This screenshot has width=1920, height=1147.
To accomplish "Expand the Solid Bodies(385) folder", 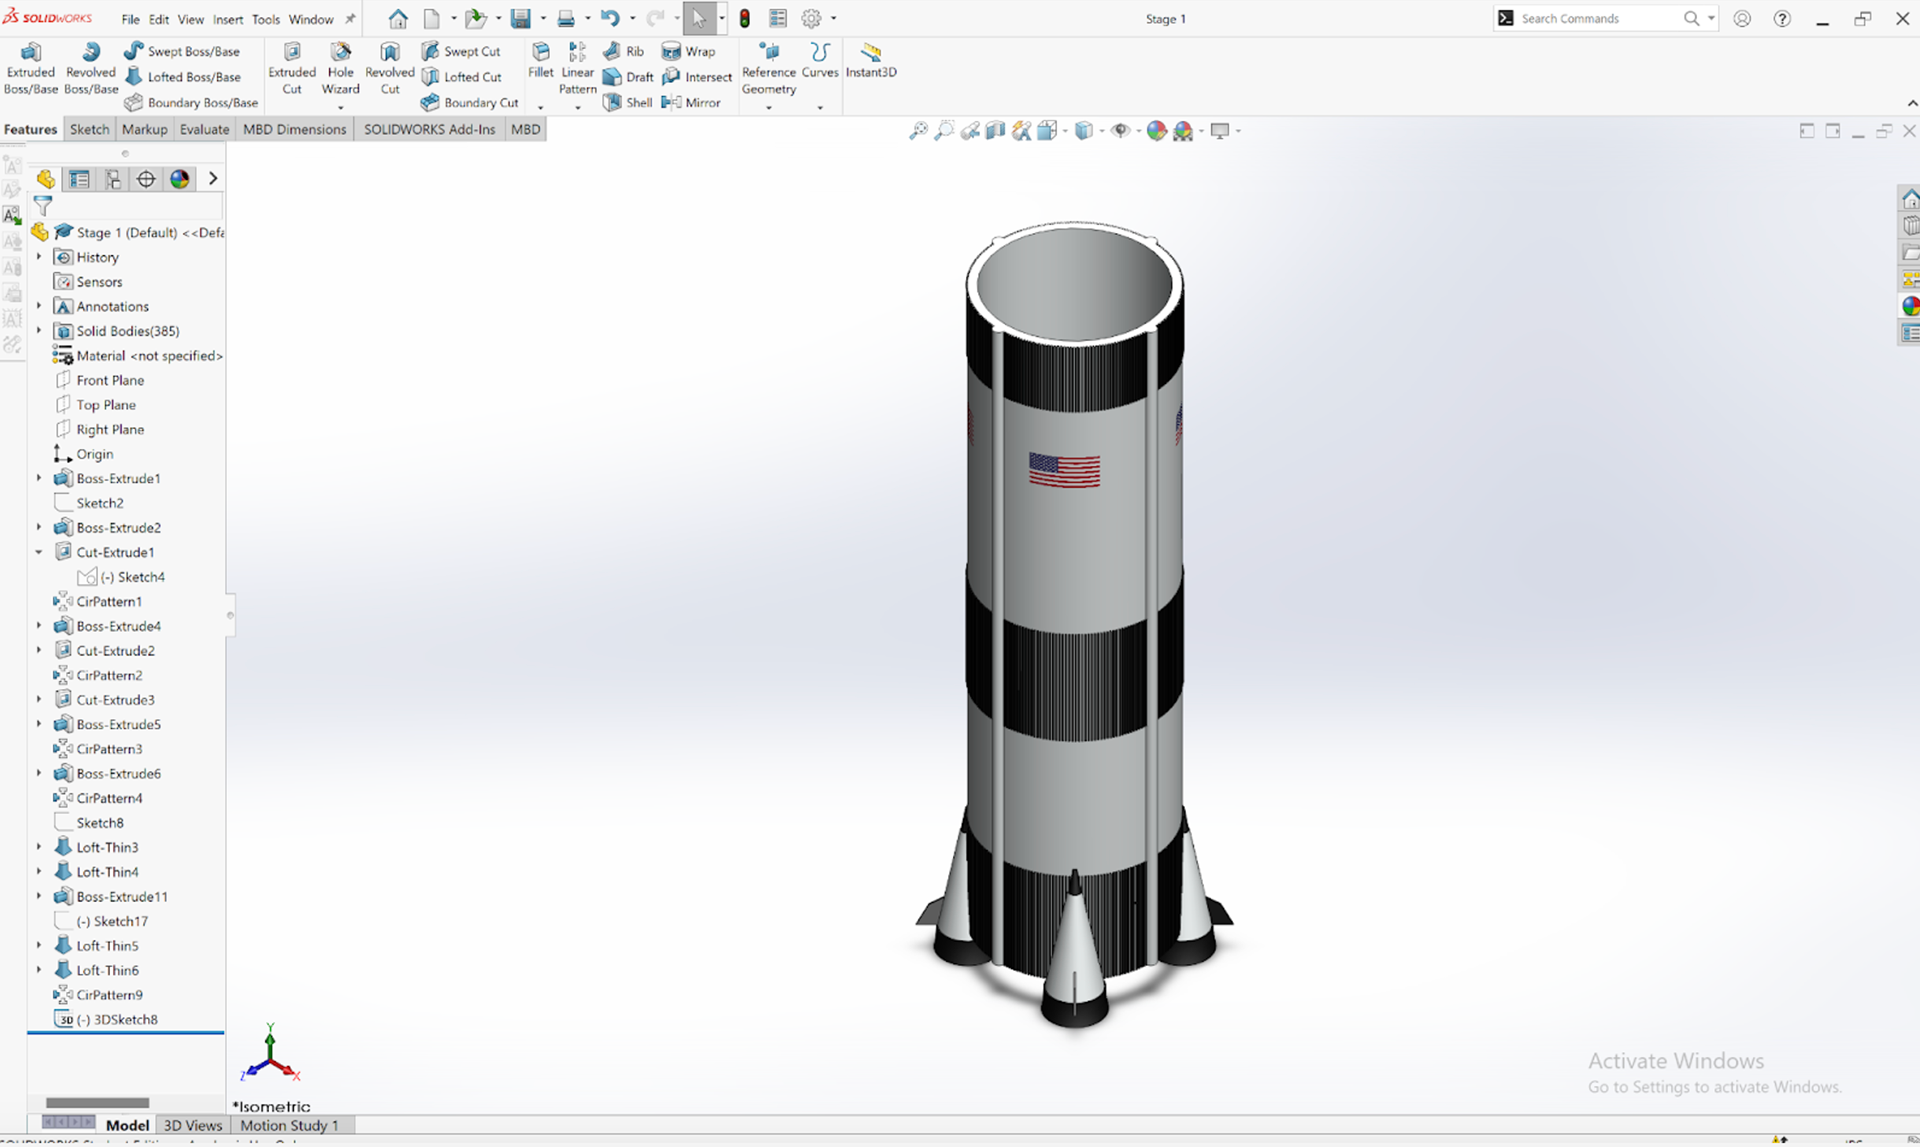I will pyautogui.click(x=39, y=331).
